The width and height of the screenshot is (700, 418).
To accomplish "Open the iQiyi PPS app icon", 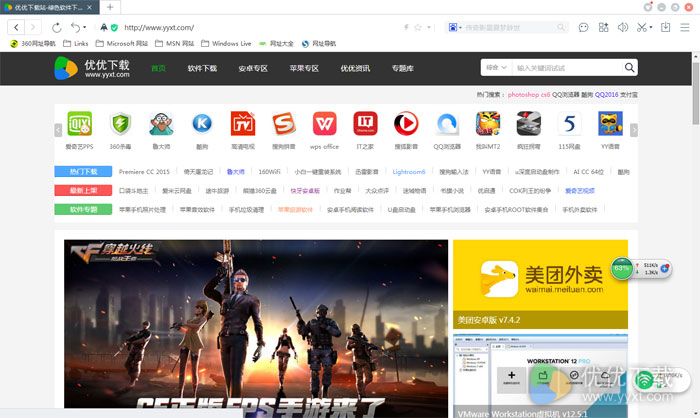I will point(79,124).
